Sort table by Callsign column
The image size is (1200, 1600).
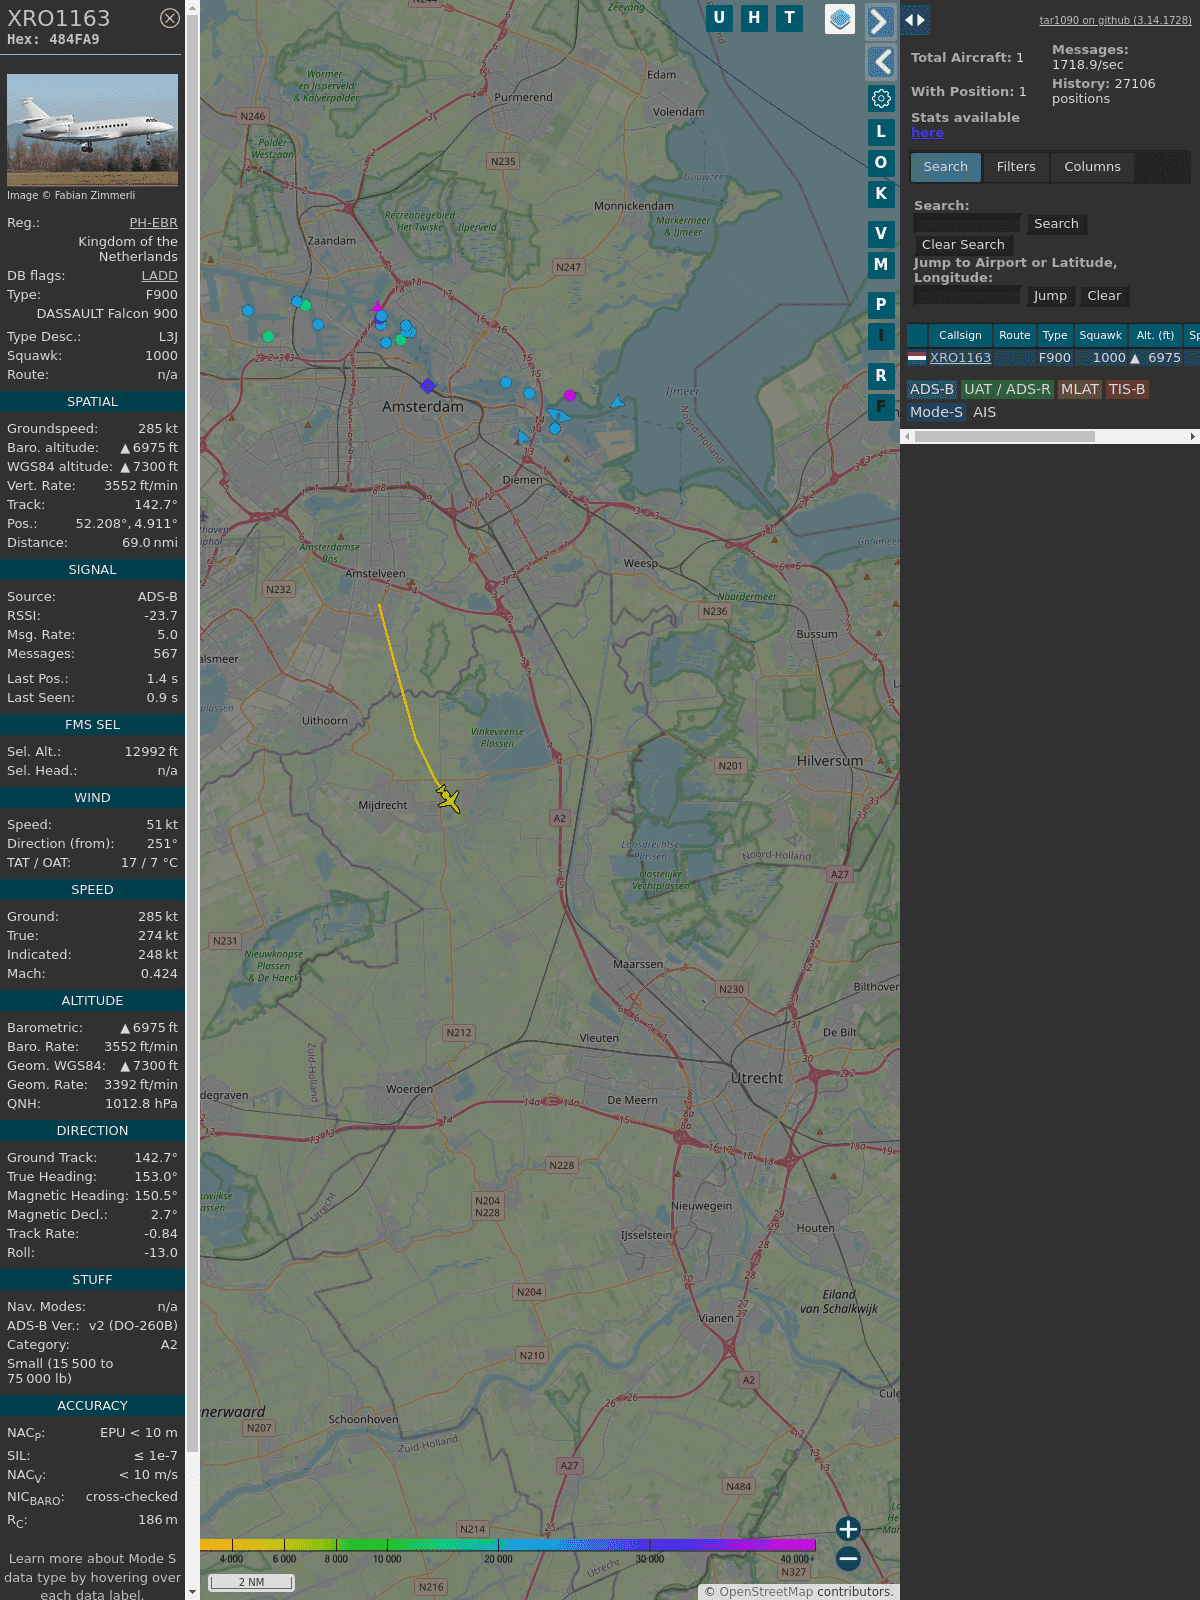click(960, 335)
